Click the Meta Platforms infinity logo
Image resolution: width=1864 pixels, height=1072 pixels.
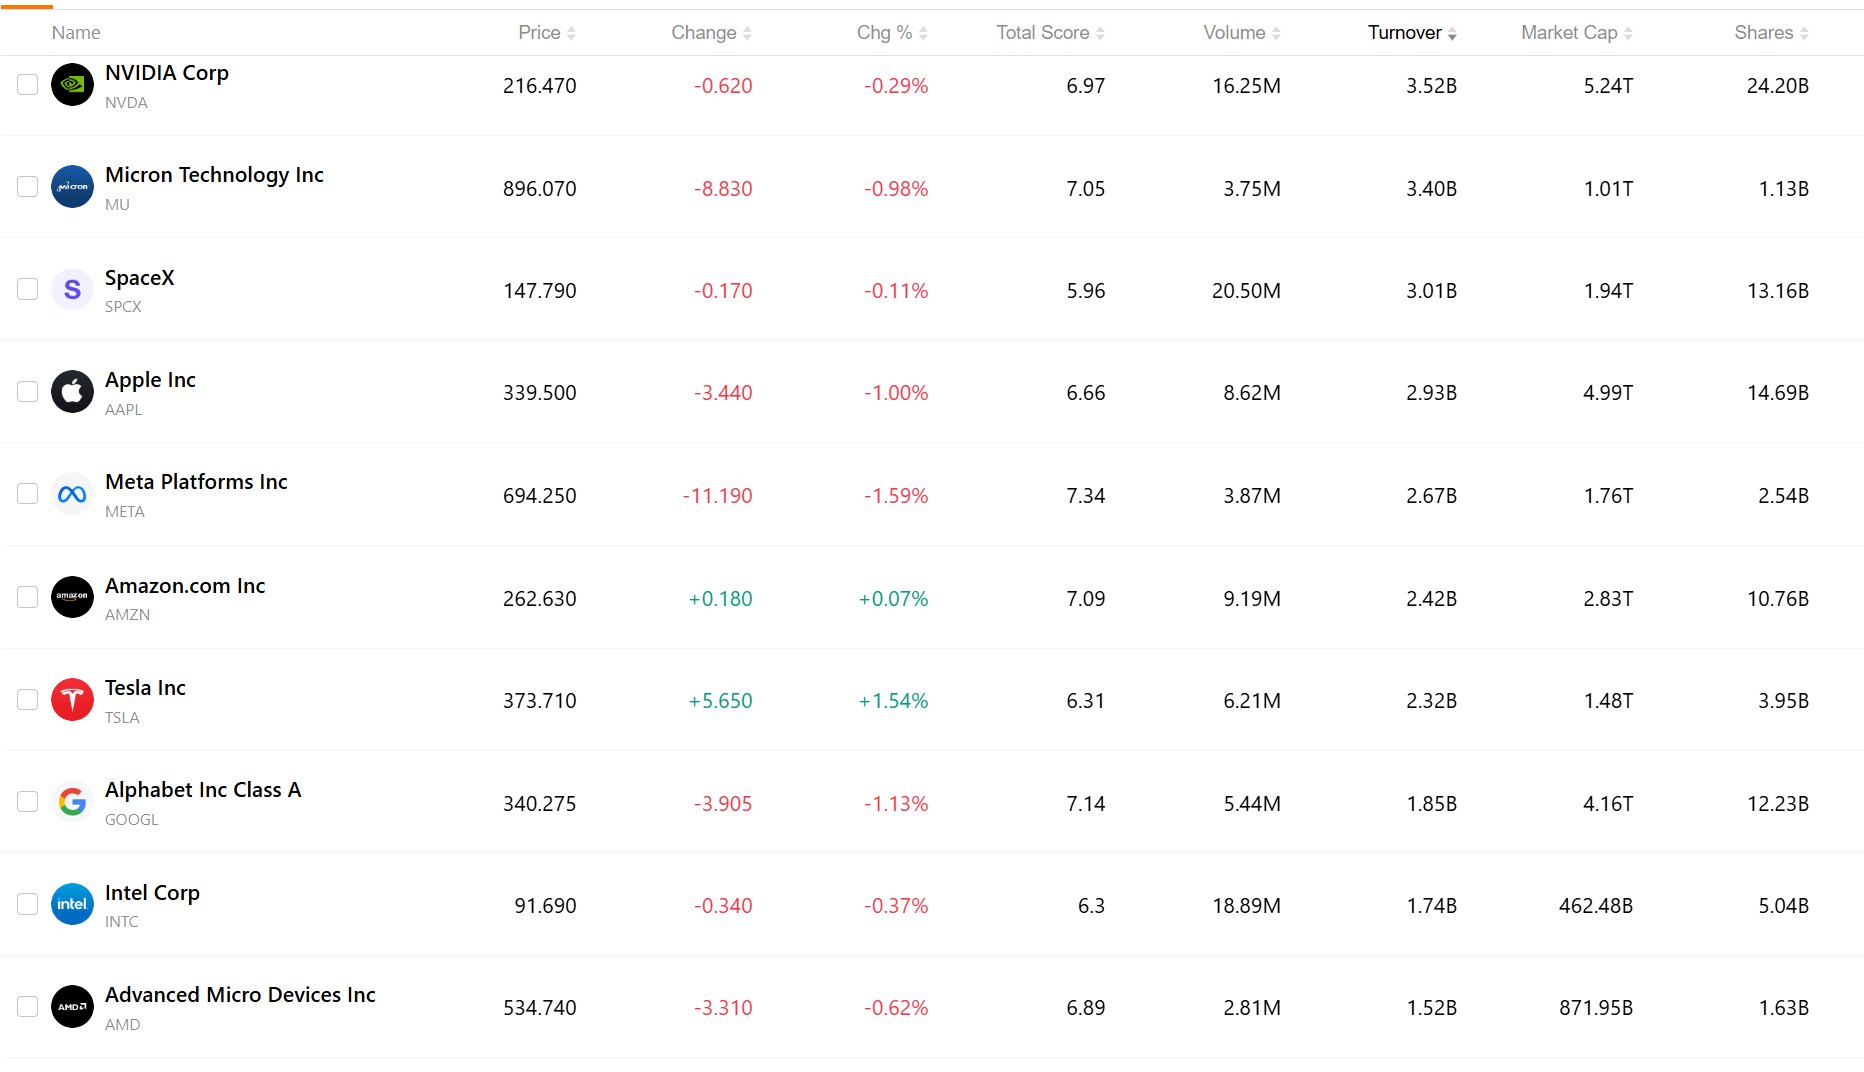(72, 494)
